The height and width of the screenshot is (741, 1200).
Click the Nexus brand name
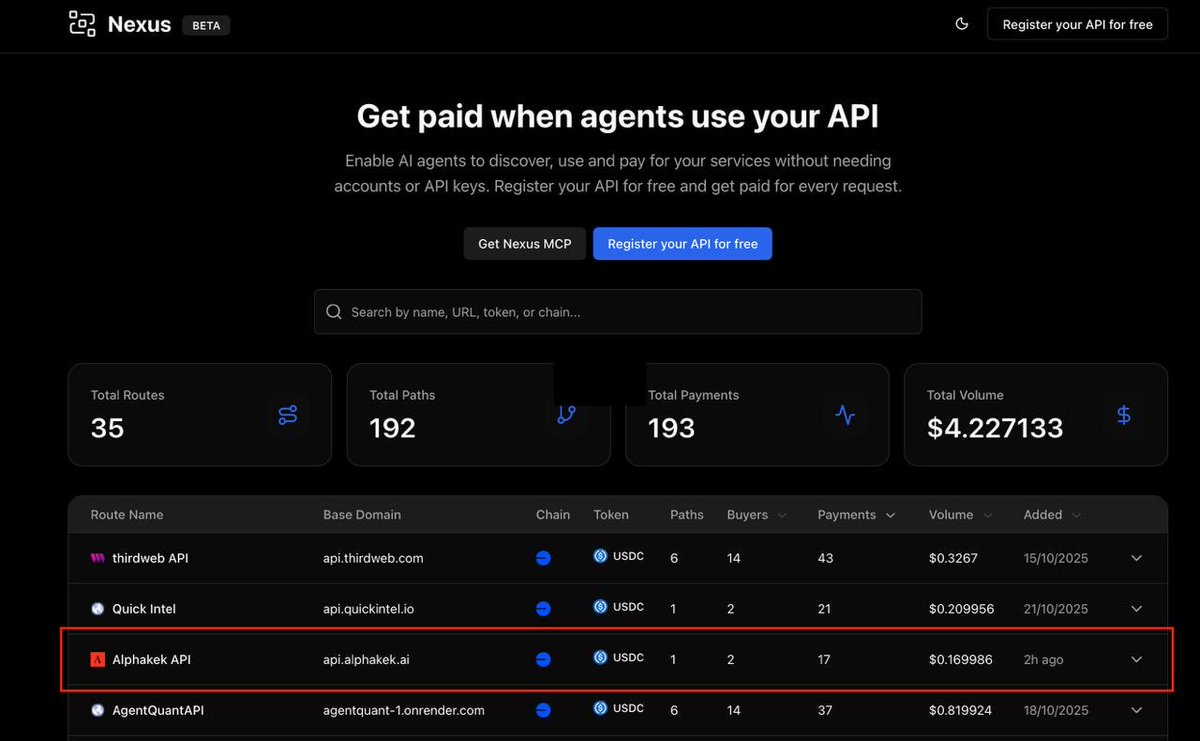139,25
